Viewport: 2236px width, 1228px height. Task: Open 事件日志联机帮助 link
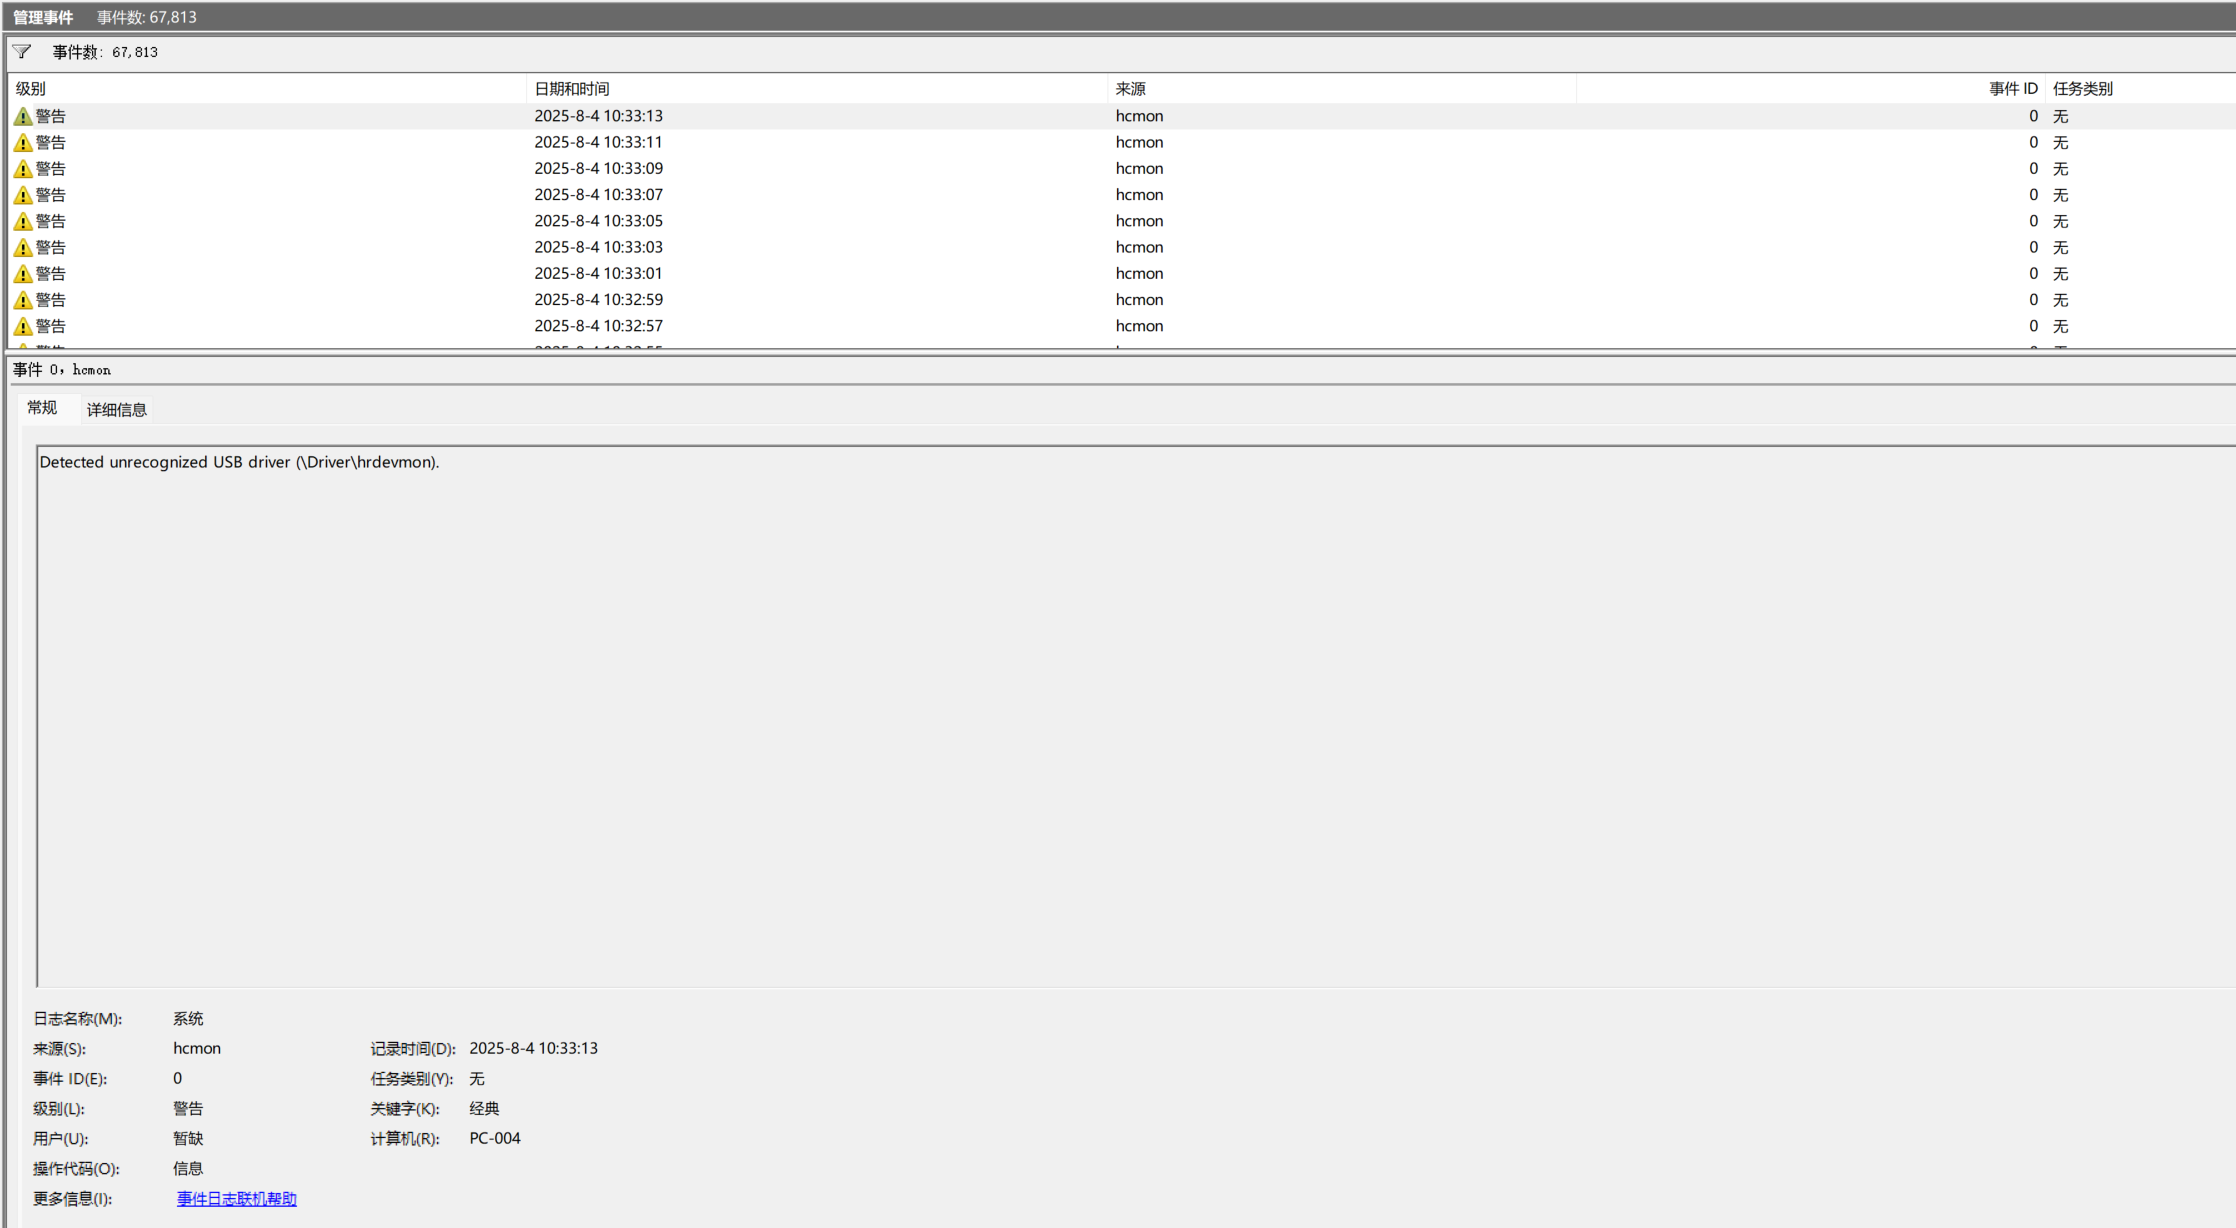[236, 1199]
